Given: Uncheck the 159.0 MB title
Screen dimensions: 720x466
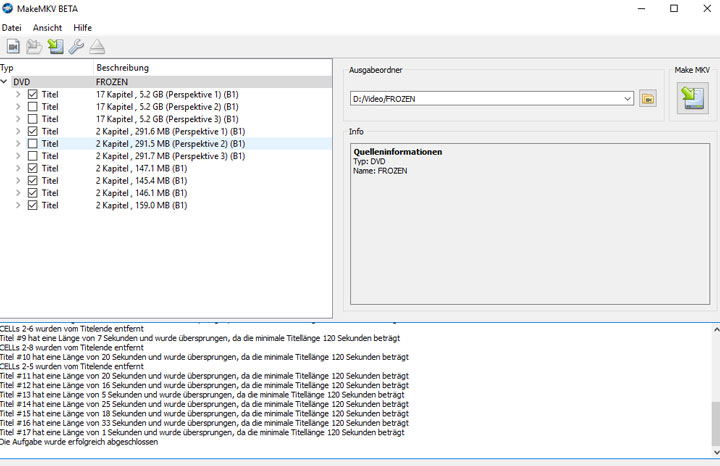Looking at the screenshot, I should (33, 205).
